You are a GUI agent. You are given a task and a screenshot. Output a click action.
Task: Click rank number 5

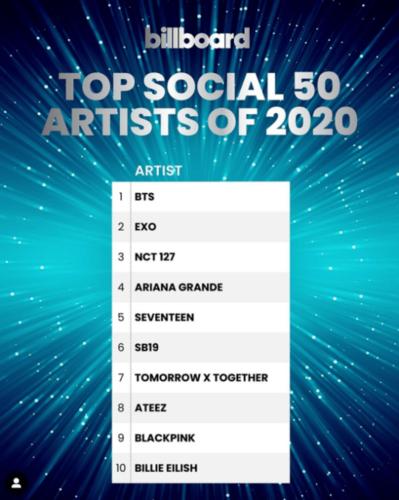[x=121, y=317]
